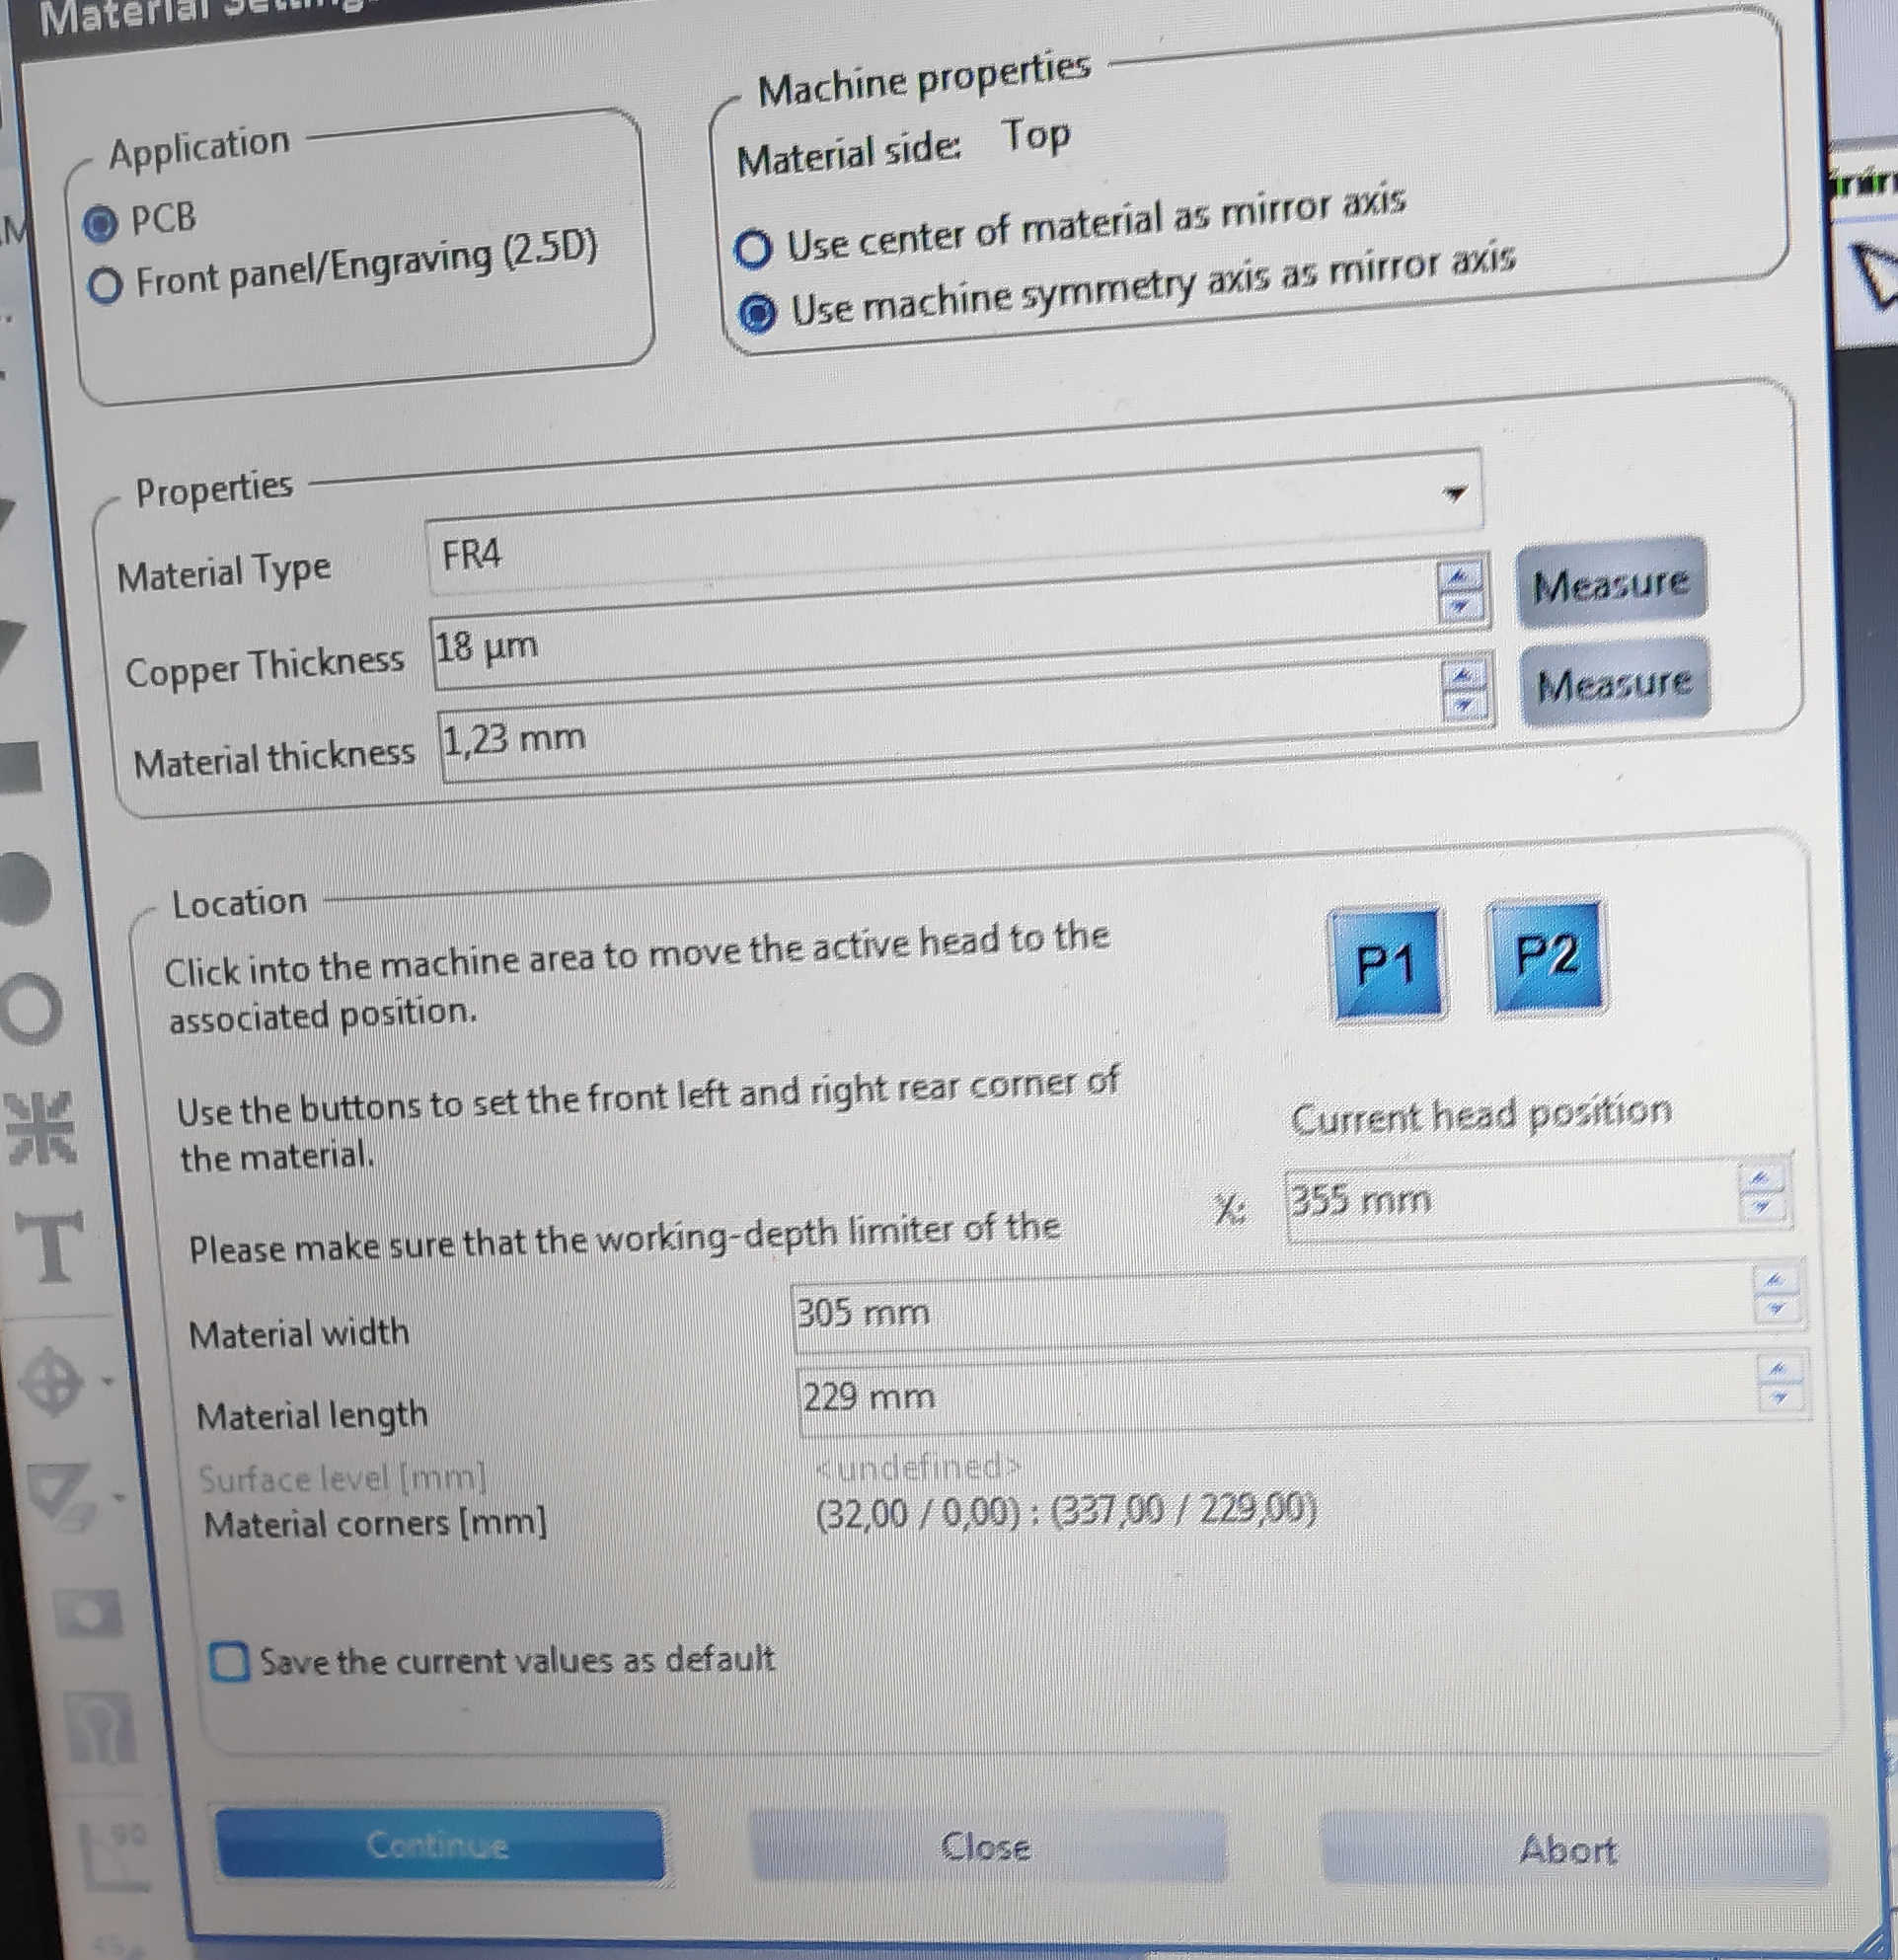Open the Material Type dropdown arrow

tap(1454, 493)
